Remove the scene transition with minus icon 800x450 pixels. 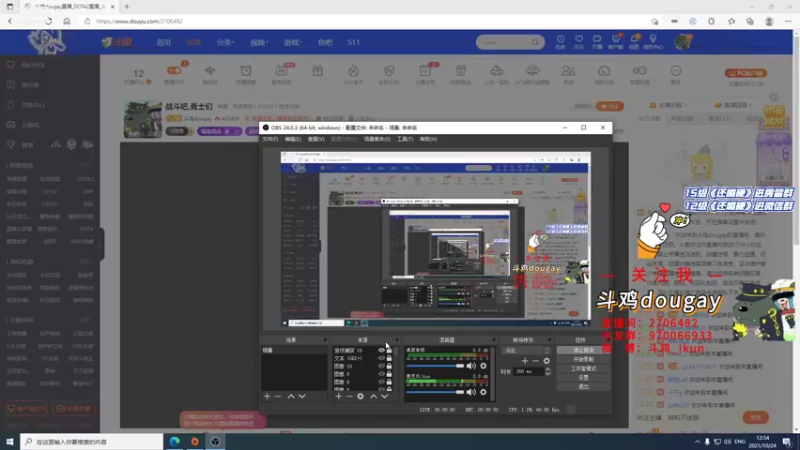click(535, 361)
